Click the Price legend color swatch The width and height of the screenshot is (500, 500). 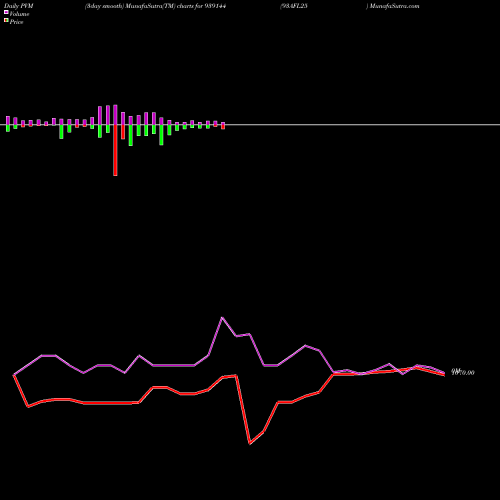coord(6,20)
